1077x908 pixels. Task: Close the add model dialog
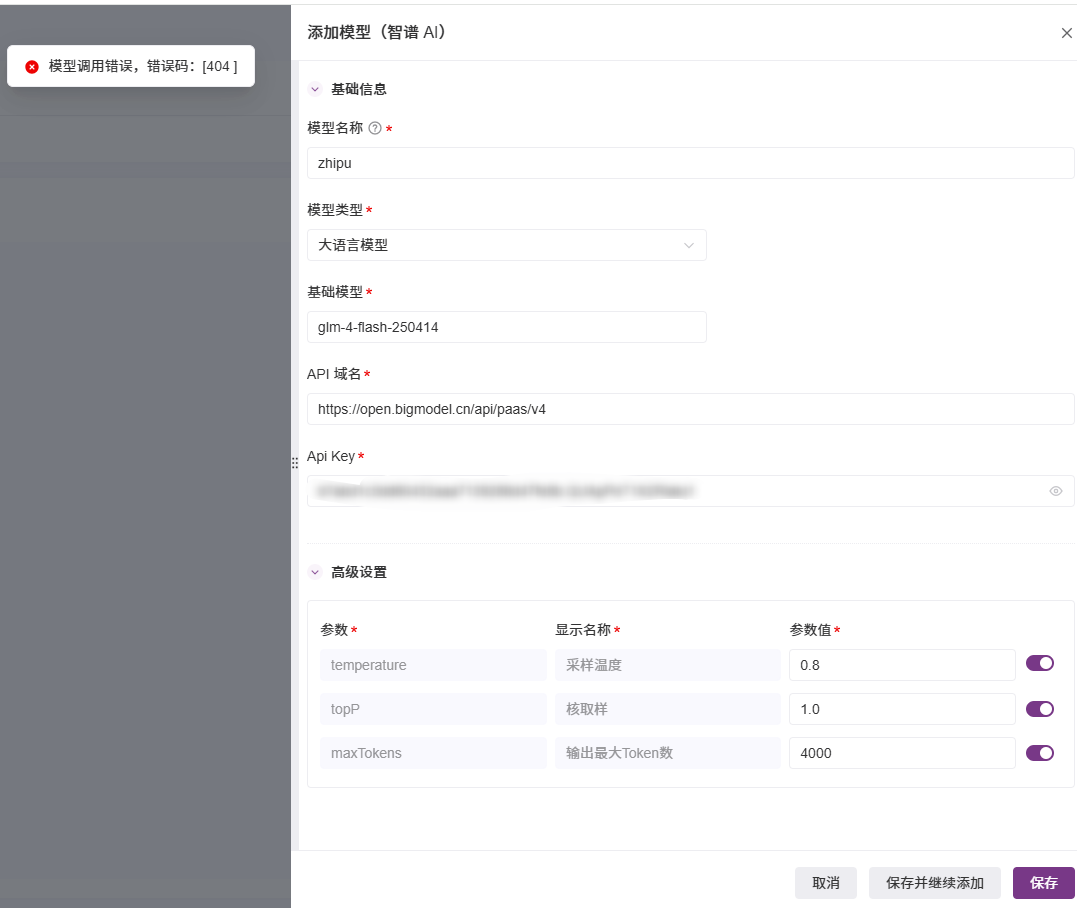[1066, 33]
